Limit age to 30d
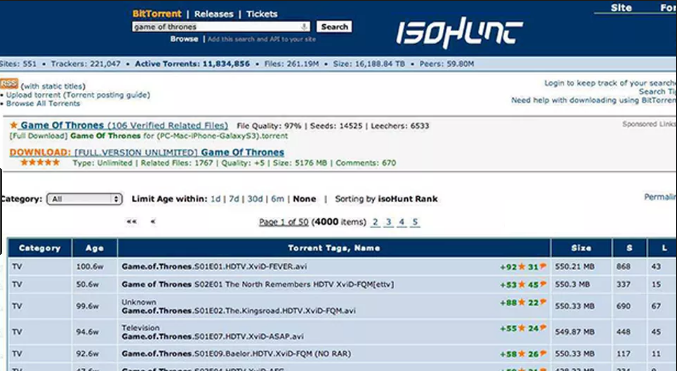Image resolution: width=677 pixels, height=371 pixels. pyautogui.click(x=255, y=199)
